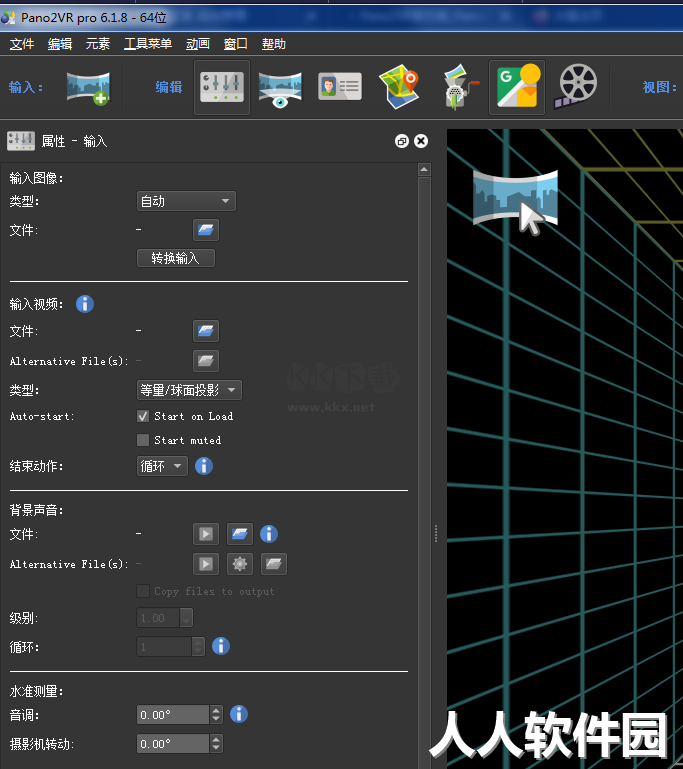Open end action dropdown showing 循环
Image resolution: width=683 pixels, height=769 pixels.
click(x=162, y=466)
